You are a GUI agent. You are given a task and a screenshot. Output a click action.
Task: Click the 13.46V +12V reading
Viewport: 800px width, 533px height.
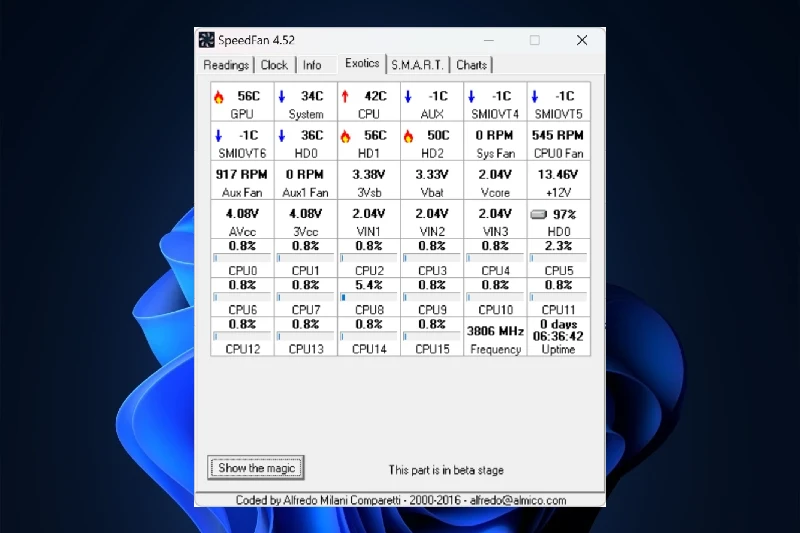pyautogui.click(x=558, y=175)
